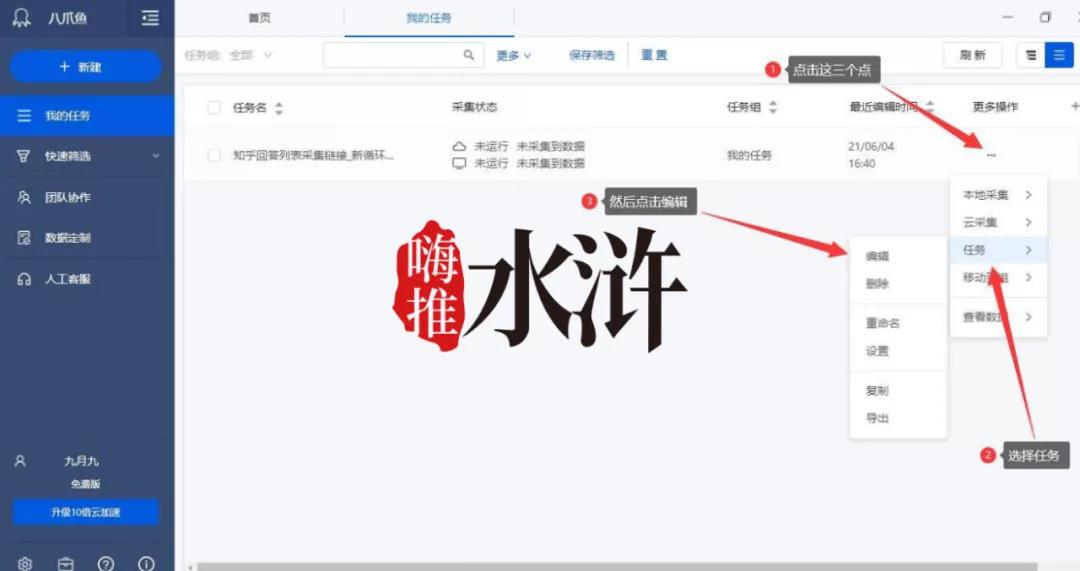This screenshot has height=571, width=1080.
Task: Open 人工客服 in the sidebar
Action: pos(87,279)
